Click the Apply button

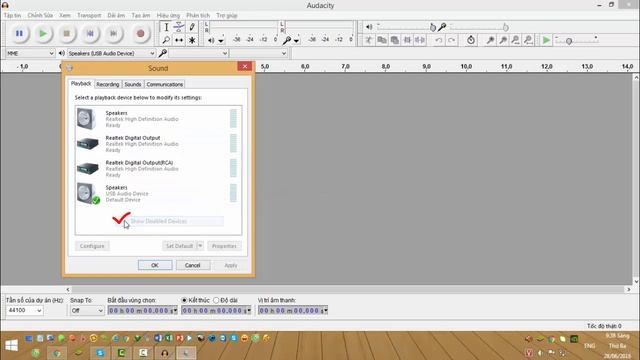231,265
